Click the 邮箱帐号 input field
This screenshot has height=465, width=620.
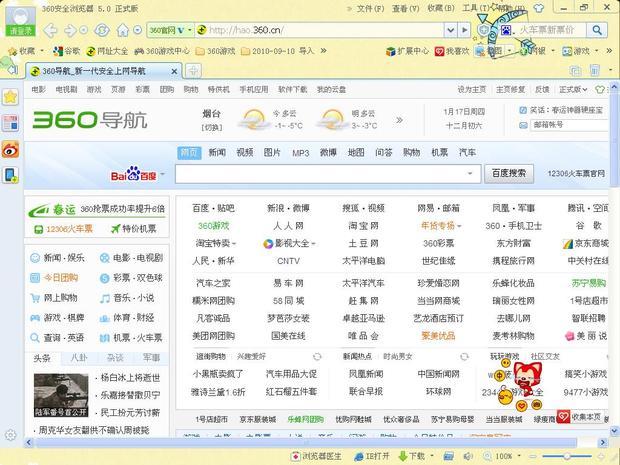tap(568, 125)
